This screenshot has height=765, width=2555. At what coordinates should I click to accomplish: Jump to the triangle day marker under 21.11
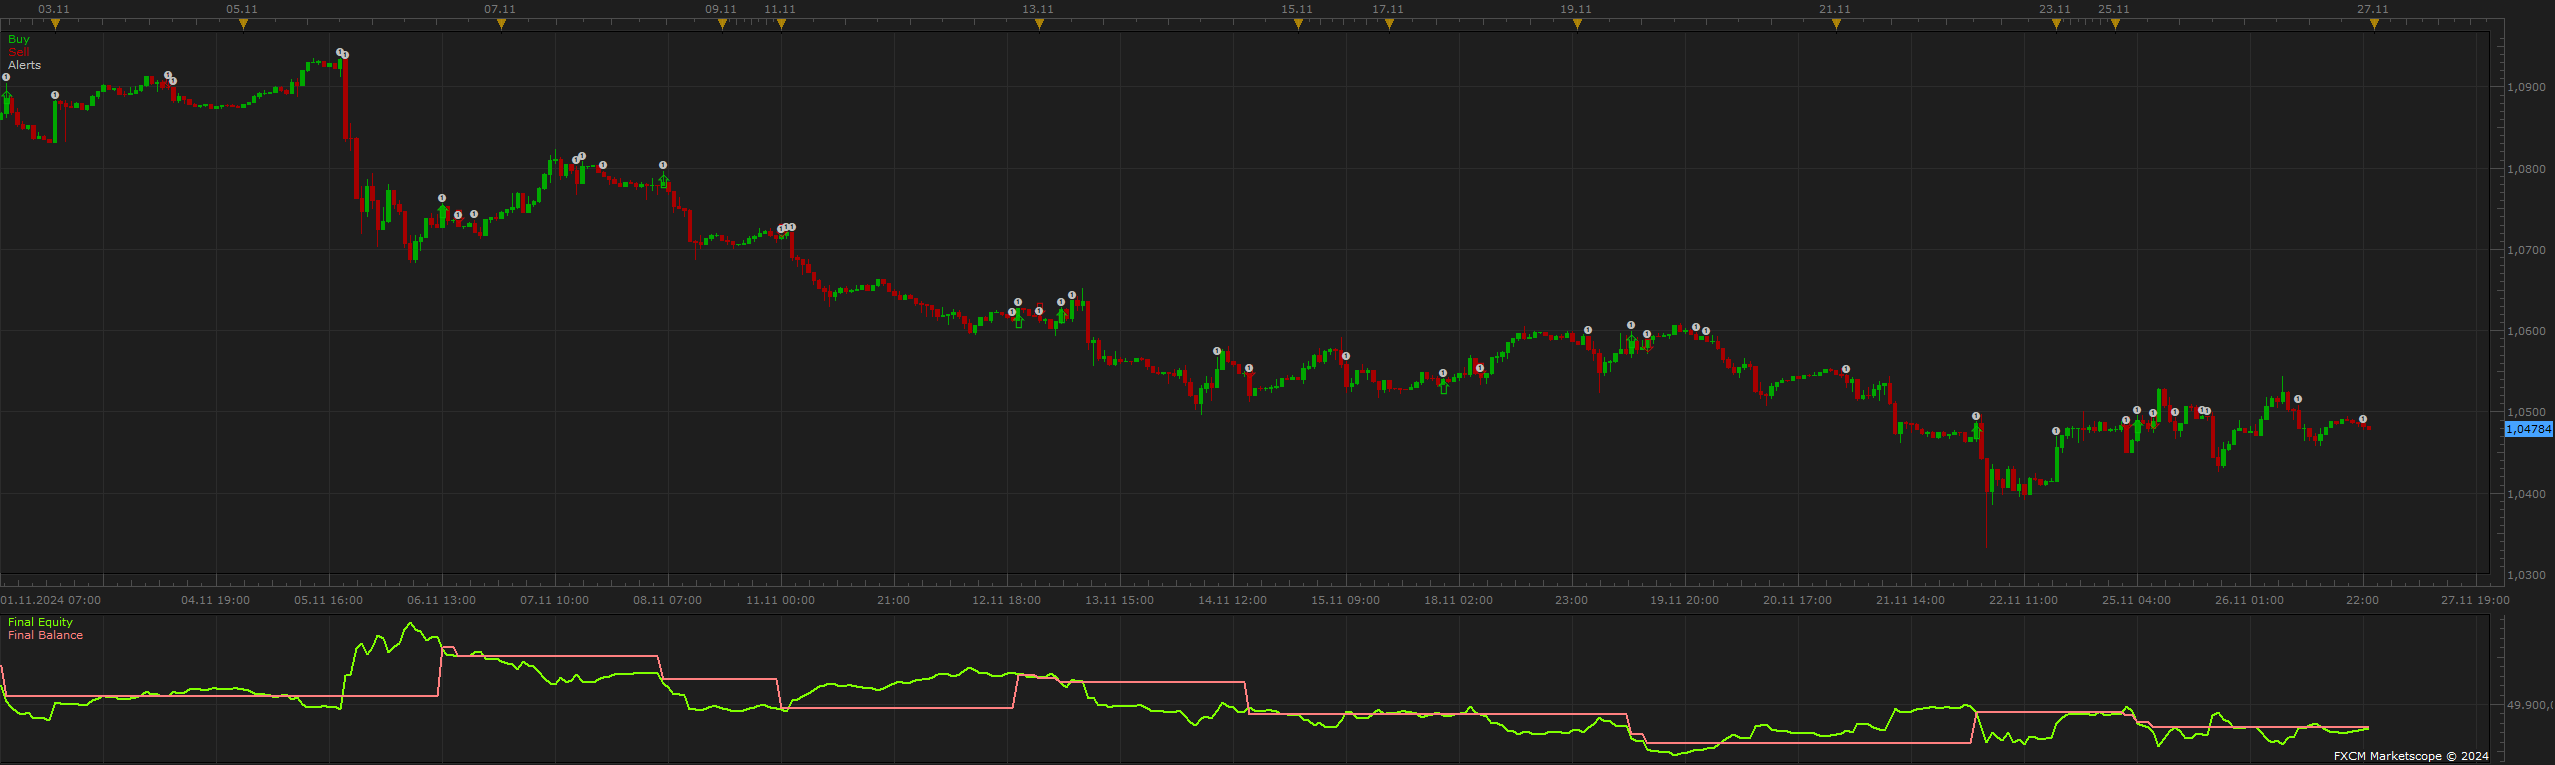click(x=1836, y=24)
